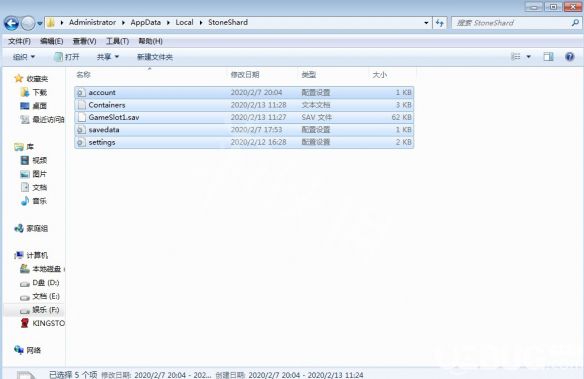The width and height of the screenshot is (584, 379).
Task: Go forward with the Forward arrow button
Action: [x=28, y=23]
